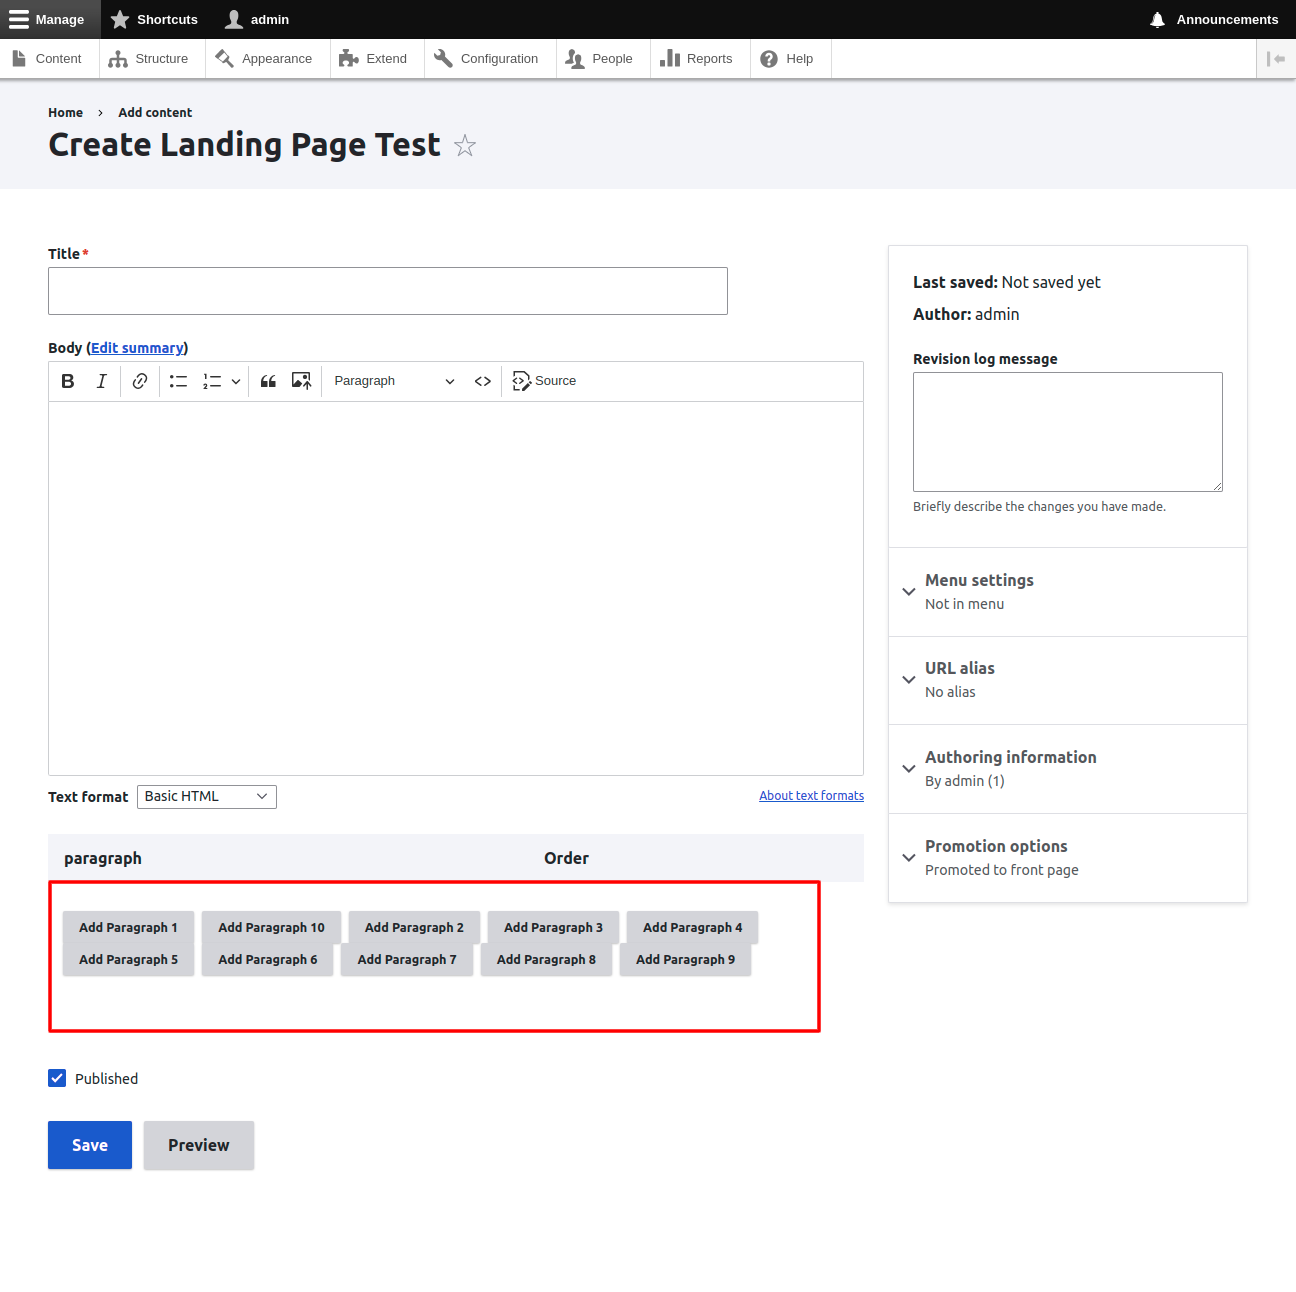1296x1292 pixels.
Task: Insert a code element with the code icon
Action: click(483, 381)
